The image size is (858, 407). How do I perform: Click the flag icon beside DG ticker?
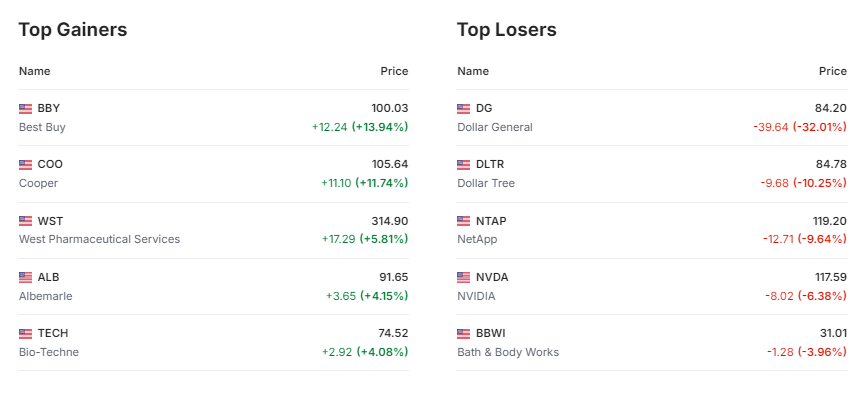(463, 108)
